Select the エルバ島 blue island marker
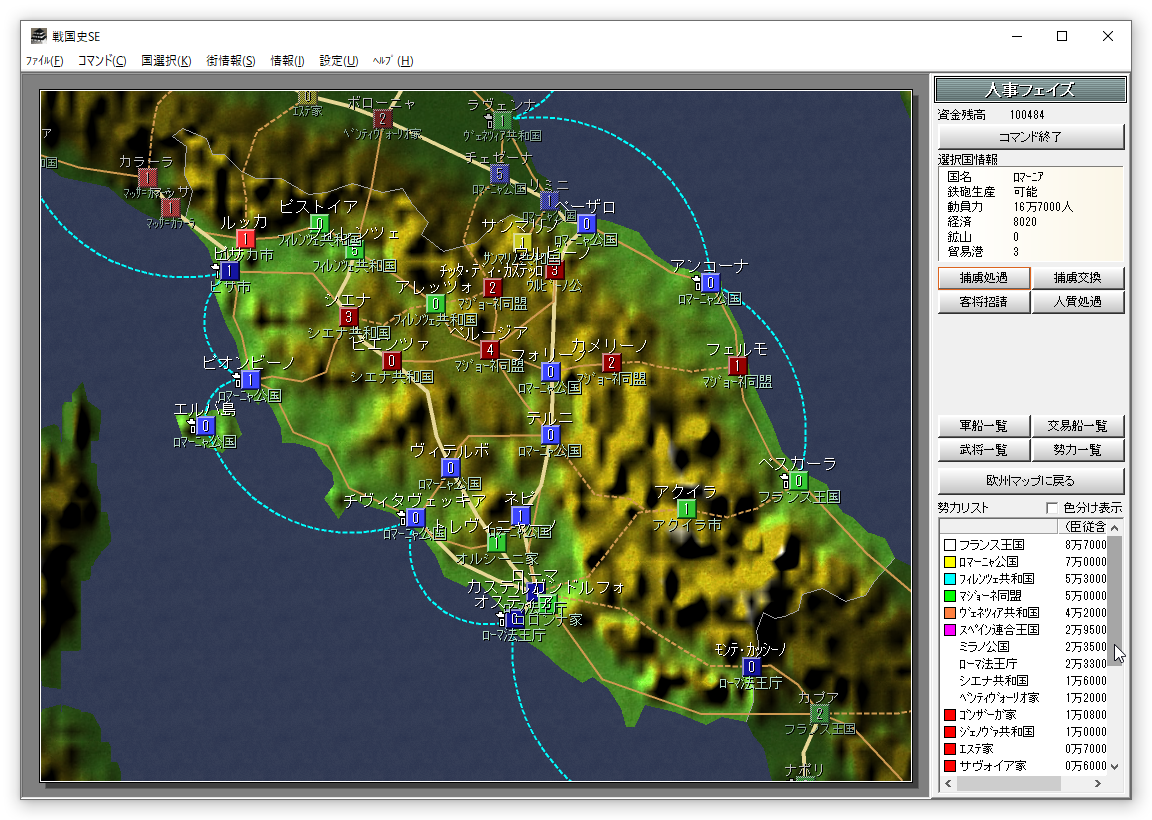This screenshot has width=1152, height=820. [x=205, y=426]
